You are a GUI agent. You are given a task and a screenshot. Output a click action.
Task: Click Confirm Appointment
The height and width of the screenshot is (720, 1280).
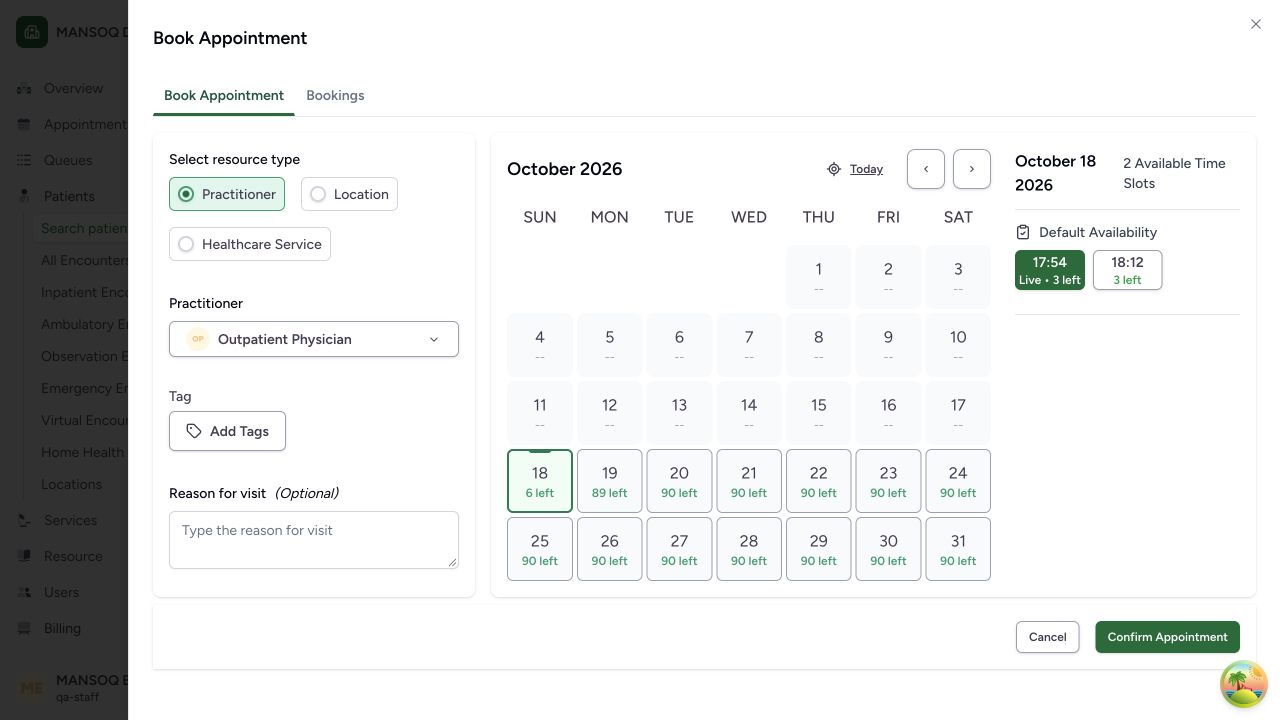[1167, 637]
